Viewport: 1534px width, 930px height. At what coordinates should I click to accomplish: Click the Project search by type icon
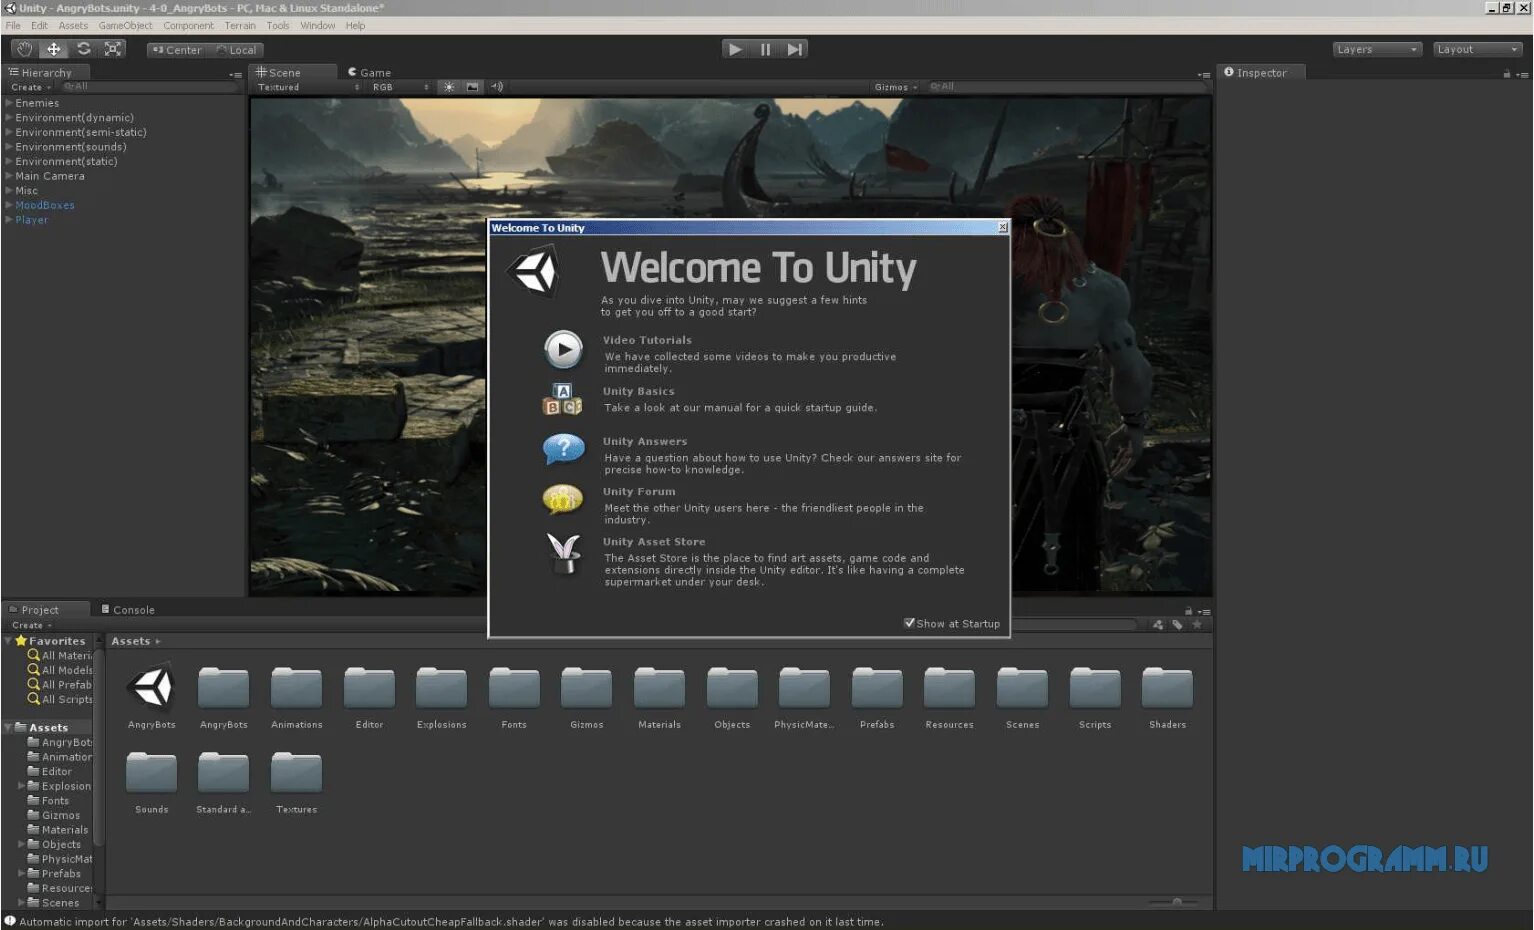1158,625
